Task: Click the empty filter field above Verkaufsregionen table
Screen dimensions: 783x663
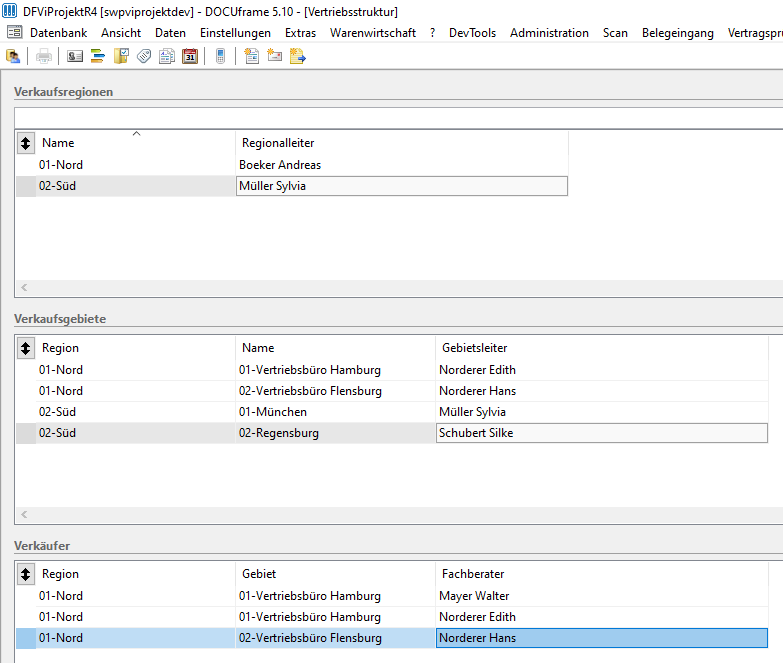Action: coord(398,118)
